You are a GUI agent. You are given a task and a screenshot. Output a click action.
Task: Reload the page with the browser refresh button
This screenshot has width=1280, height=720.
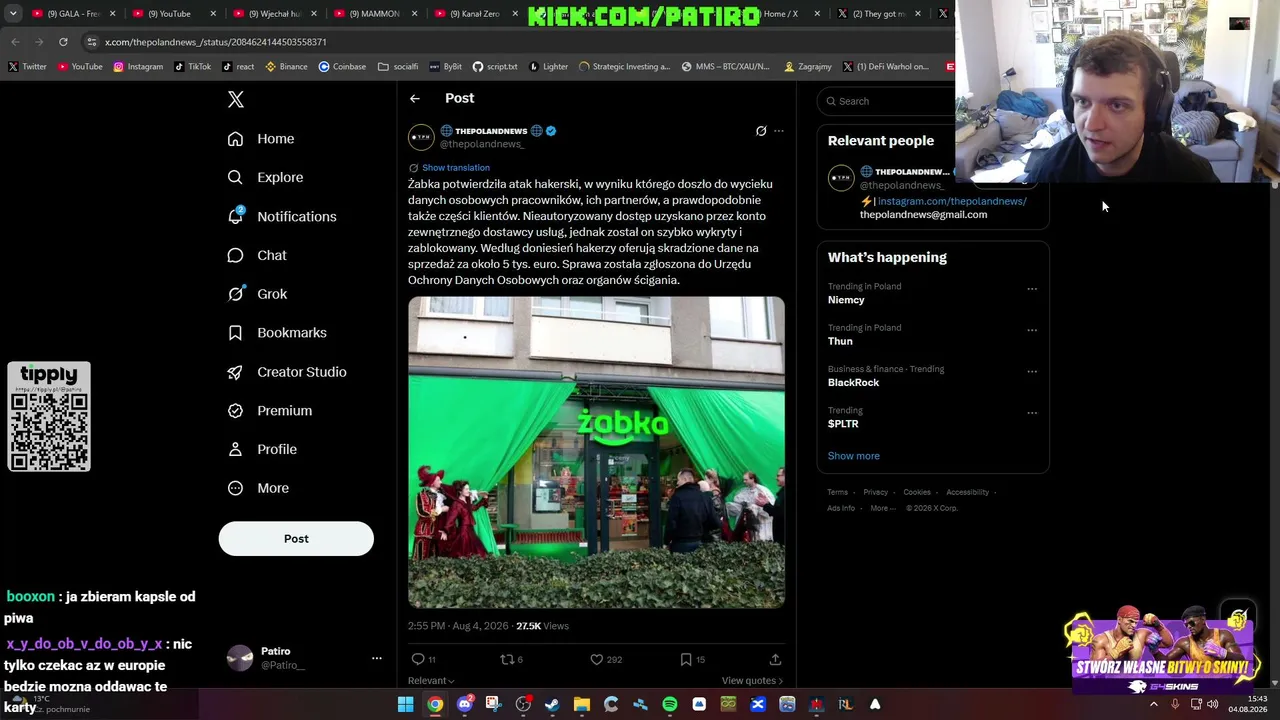coord(63,42)
